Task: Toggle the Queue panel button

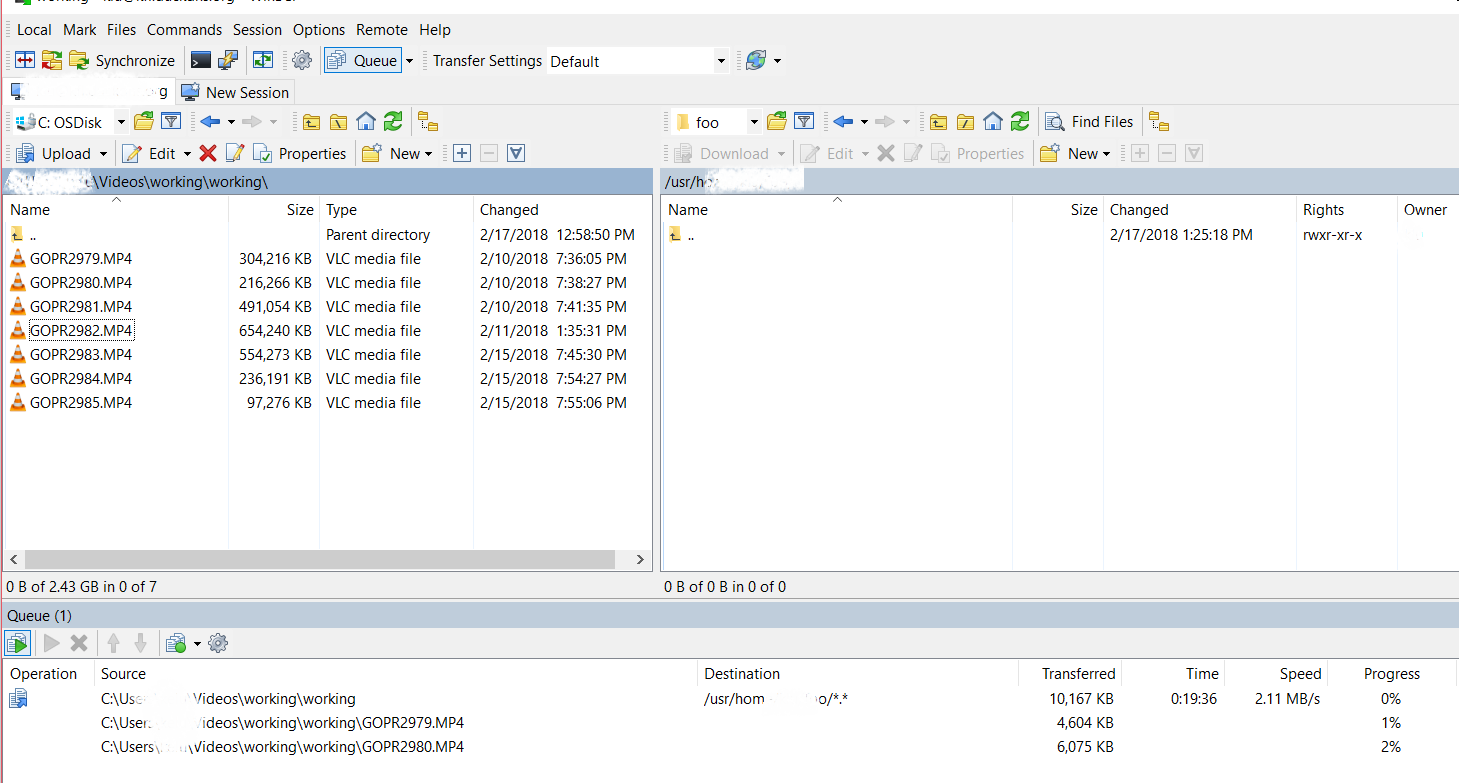Action: [x=364, y=61]
